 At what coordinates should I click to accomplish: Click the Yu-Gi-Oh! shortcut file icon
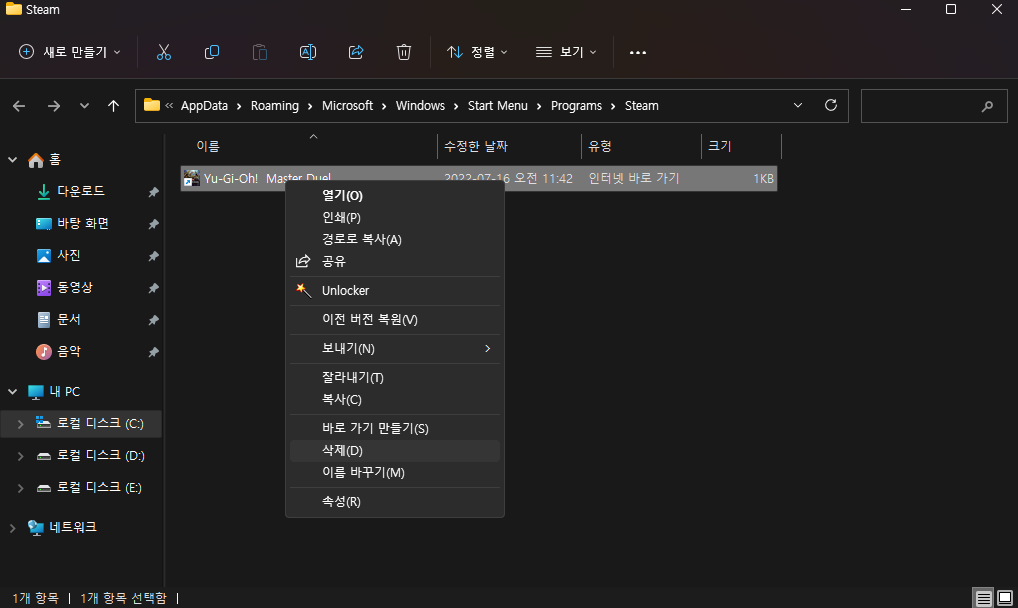(x=192, y=178)
